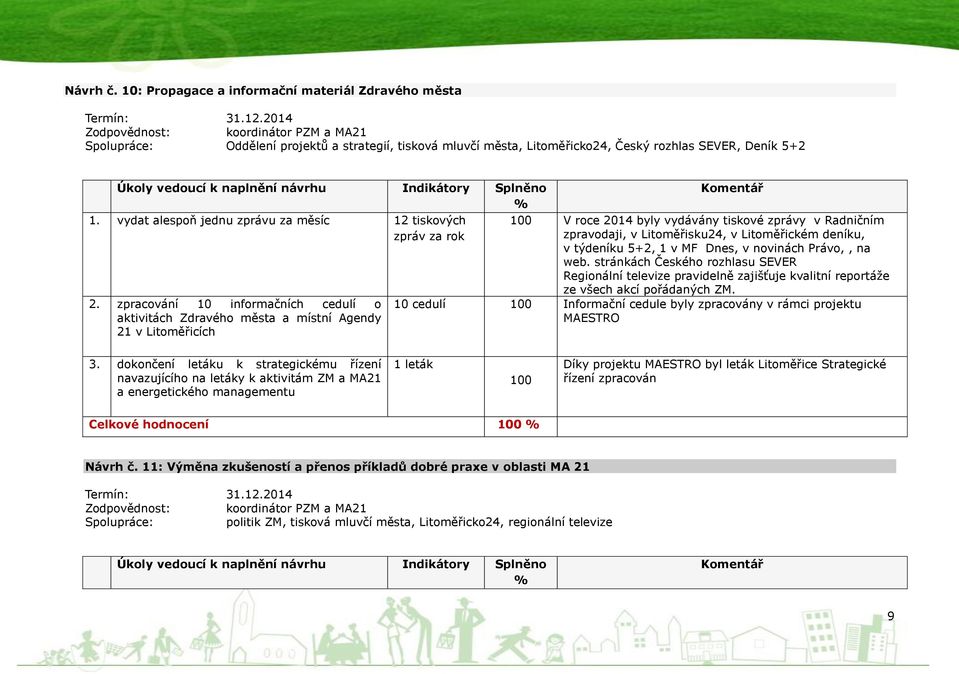Click 'Spolupráce:' label under Návrh č. 11
959x674 pixels.
119,522
